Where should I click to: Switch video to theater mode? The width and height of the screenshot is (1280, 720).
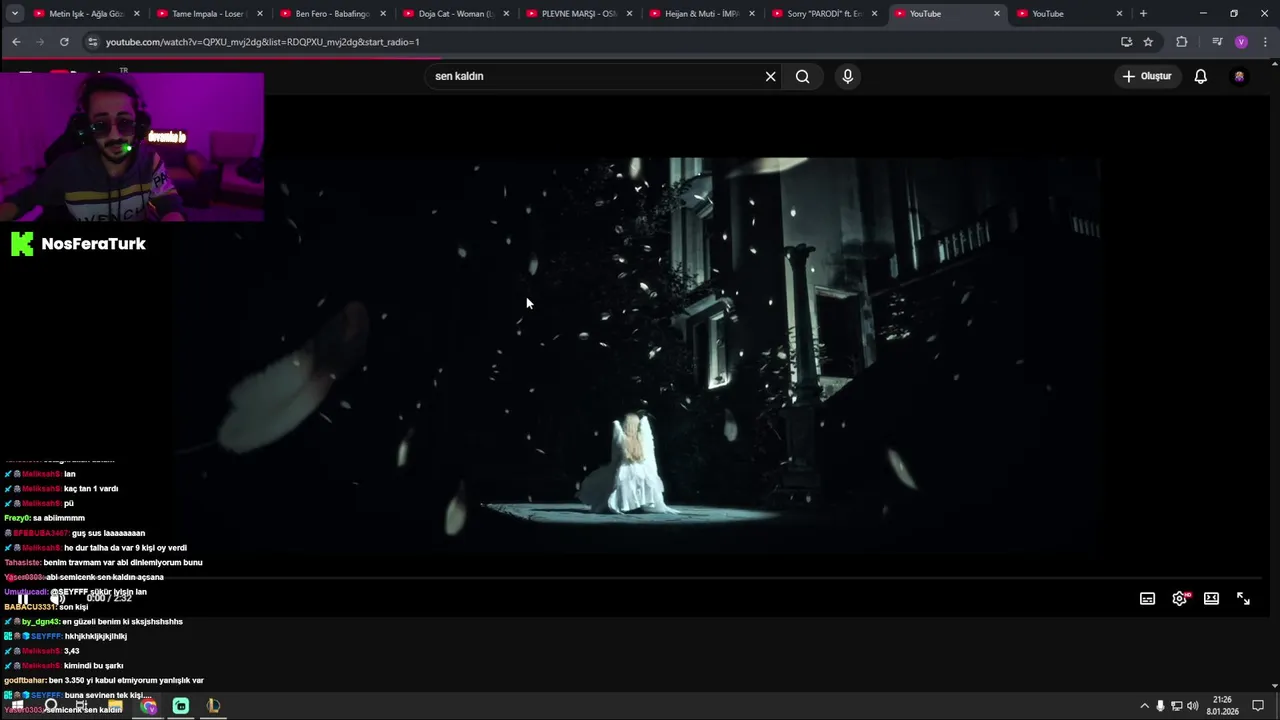click(x=1211, y=599)
